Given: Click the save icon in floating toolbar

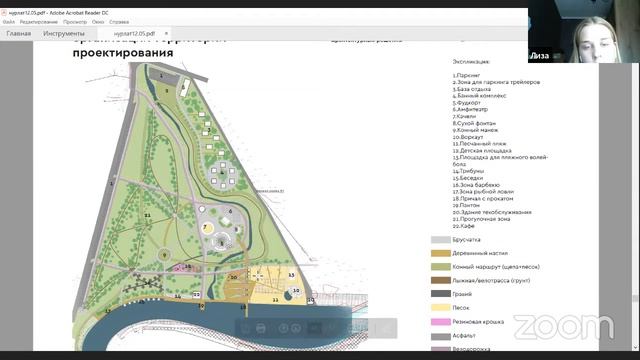Looking at the screenshot, I should tap(245, 328).
